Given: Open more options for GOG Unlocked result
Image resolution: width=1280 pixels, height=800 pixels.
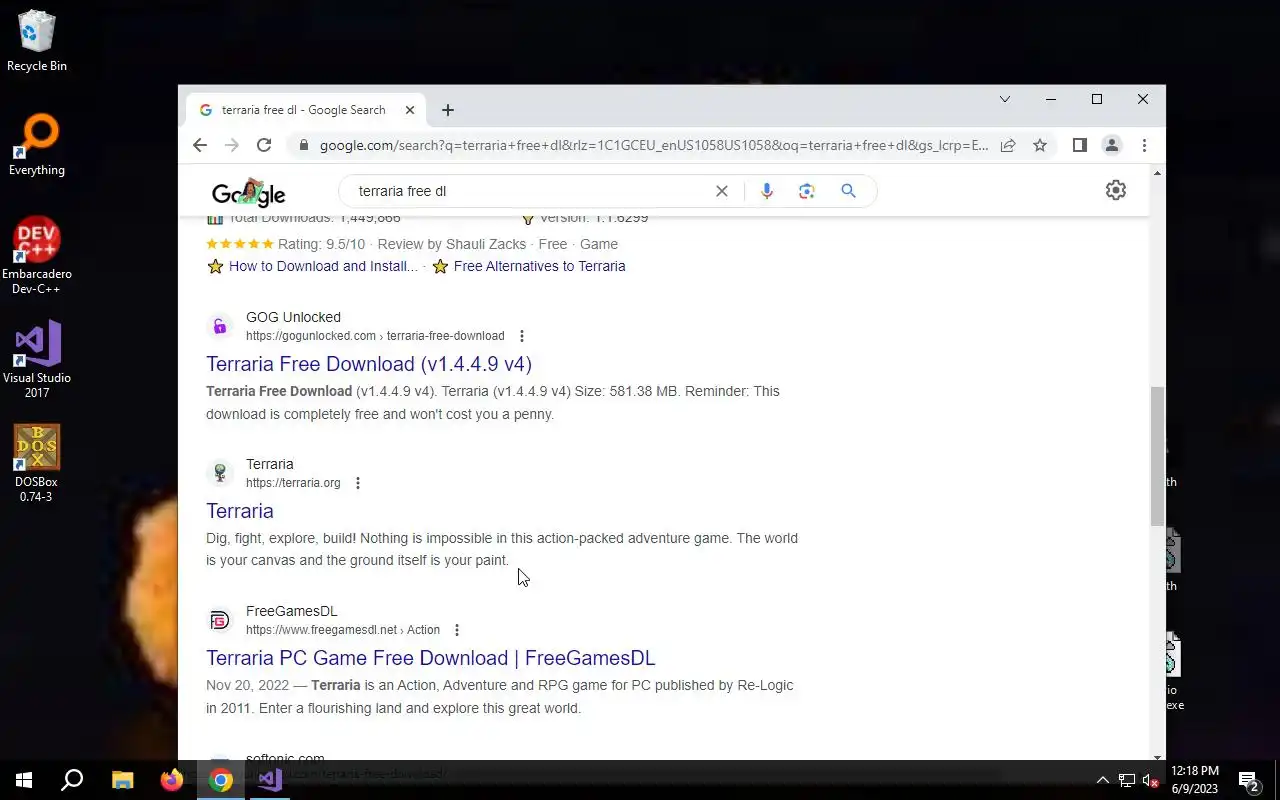Looking at the screenshot, I should (521, 336).
